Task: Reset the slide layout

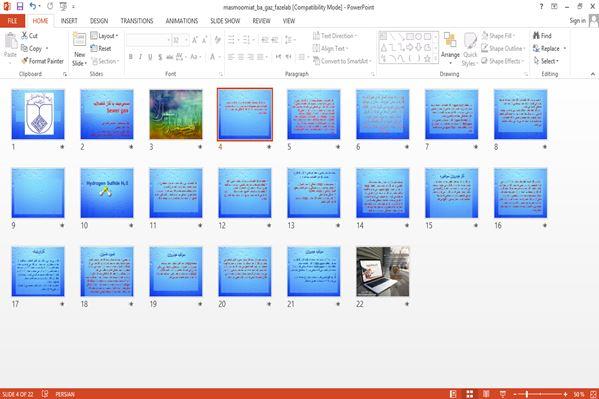Action: pos(101,49)
